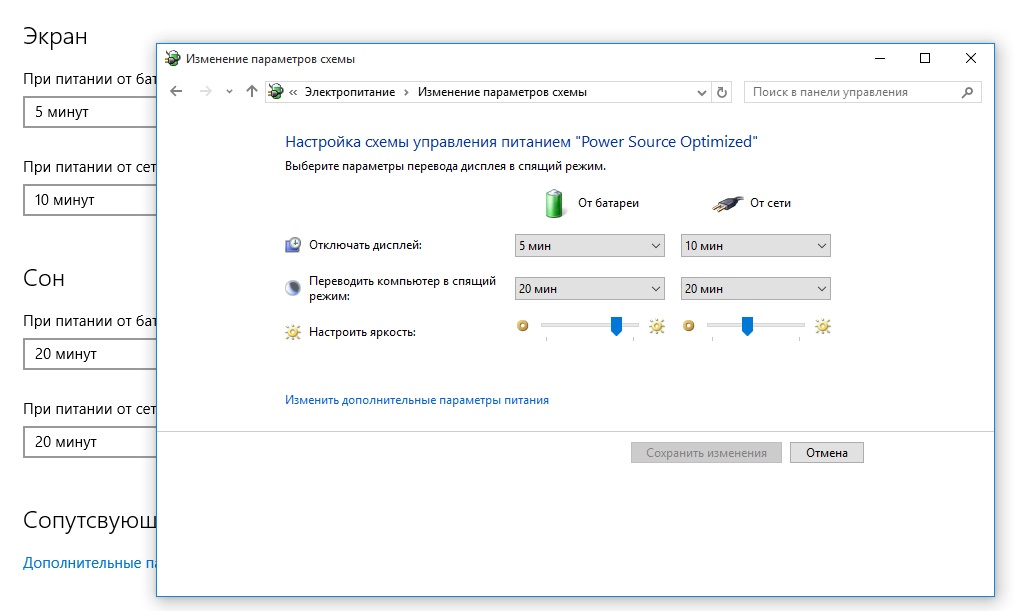This screenshot has width=1015, height=611.
Task: Expand the address bar history dropdown
Action: coord(701,92)
